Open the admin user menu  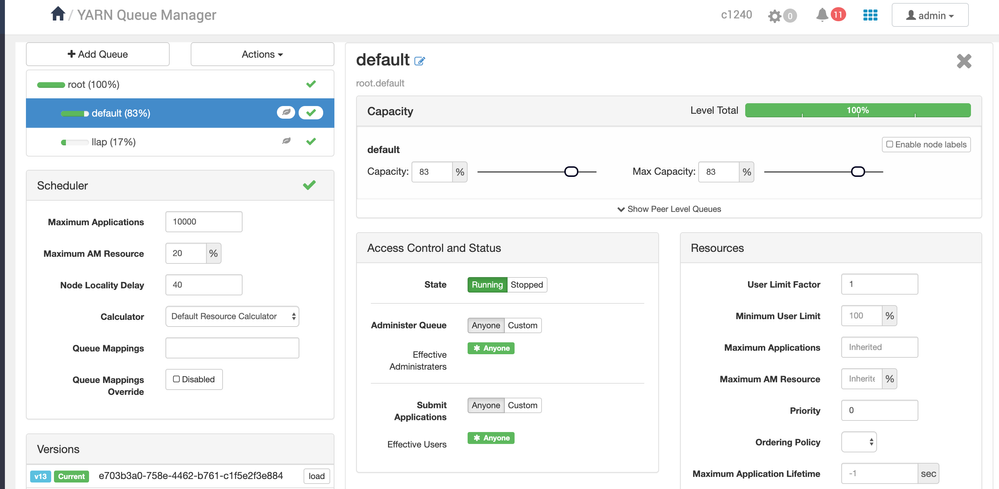pos(930,15)
